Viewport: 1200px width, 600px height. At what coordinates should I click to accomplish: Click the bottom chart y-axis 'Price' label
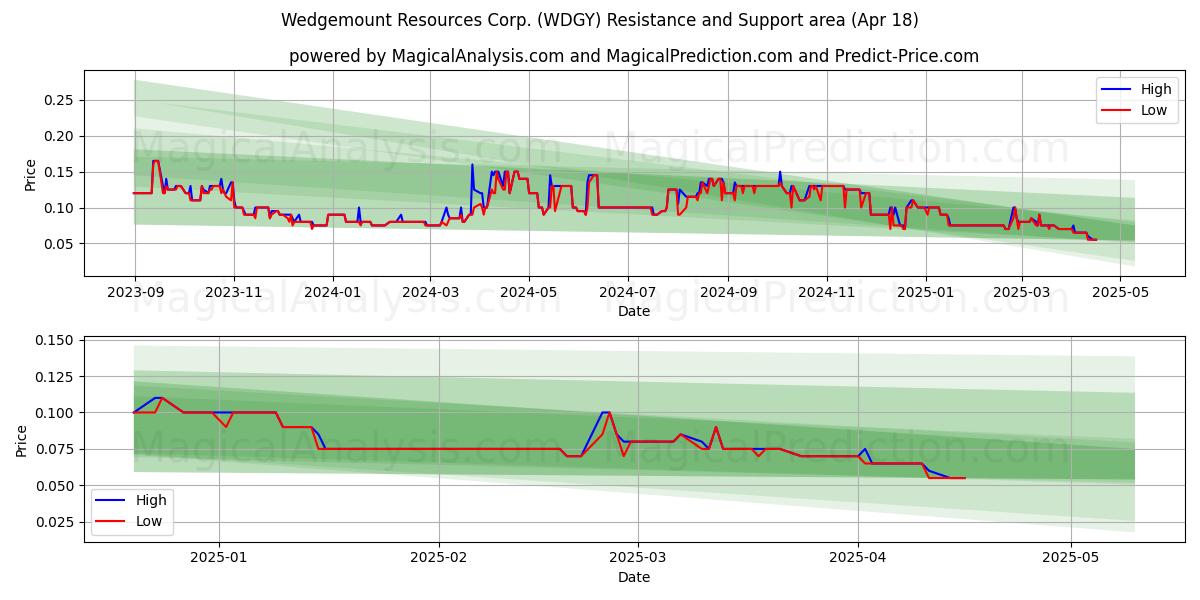[22, 439]
